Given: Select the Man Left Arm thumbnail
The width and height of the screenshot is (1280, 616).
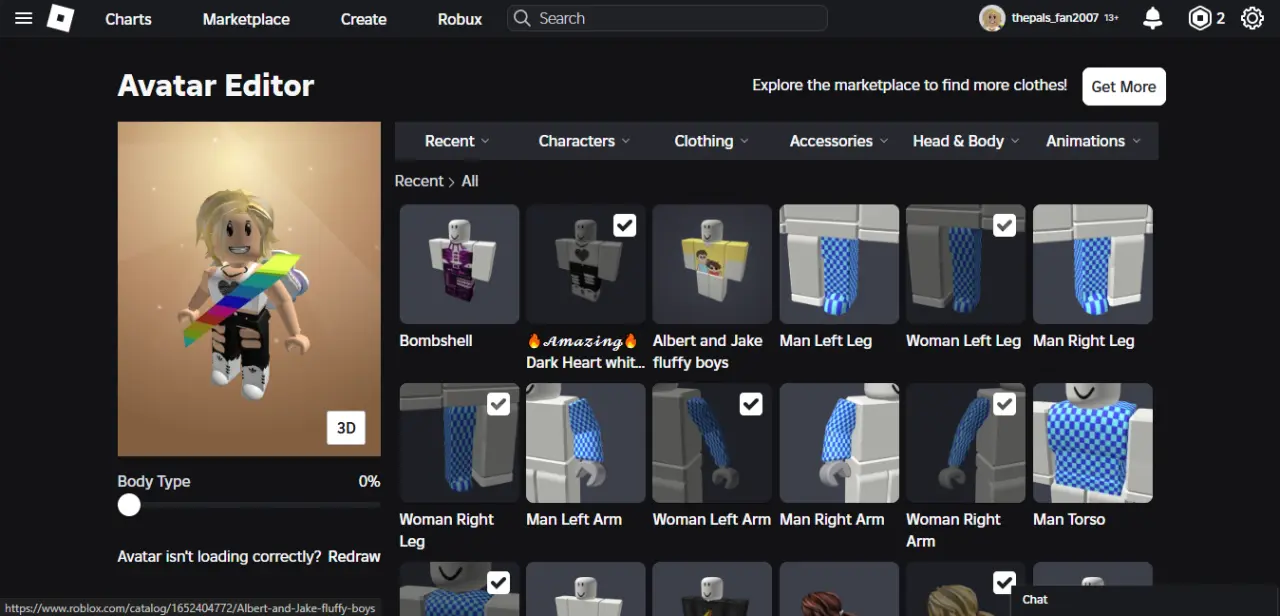Looking at the screenshot, I should tap(586, 443).
